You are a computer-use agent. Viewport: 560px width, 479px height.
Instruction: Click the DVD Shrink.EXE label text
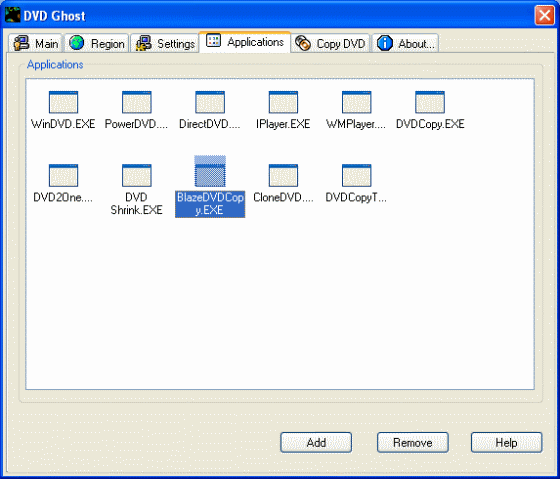pyautogui.click(x=137, y=204)
